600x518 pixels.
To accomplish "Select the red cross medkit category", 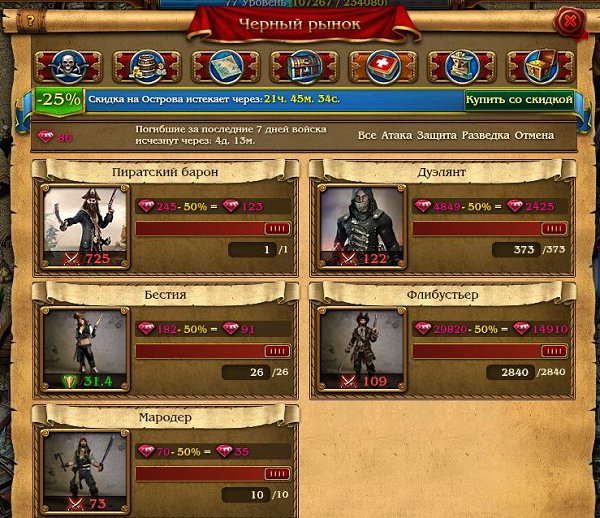I will [383, 67].
